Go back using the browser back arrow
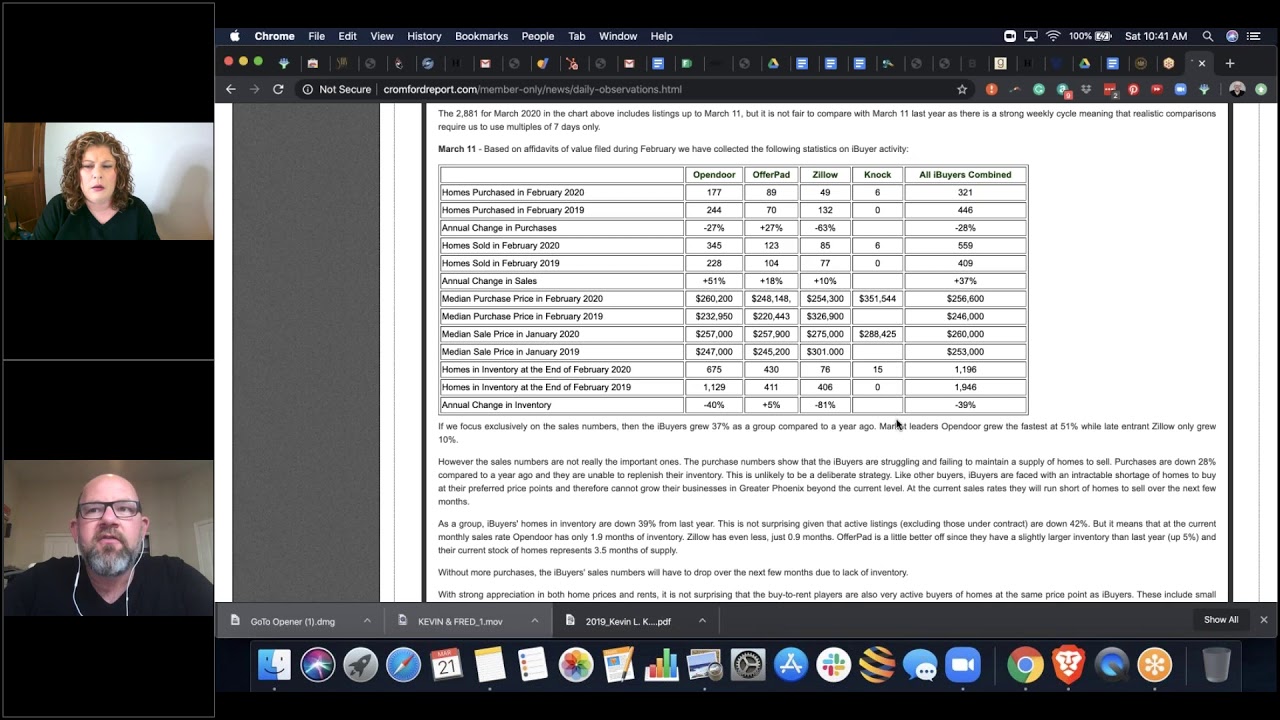The height and width of the screenshot is (720, 1280). 231,89
